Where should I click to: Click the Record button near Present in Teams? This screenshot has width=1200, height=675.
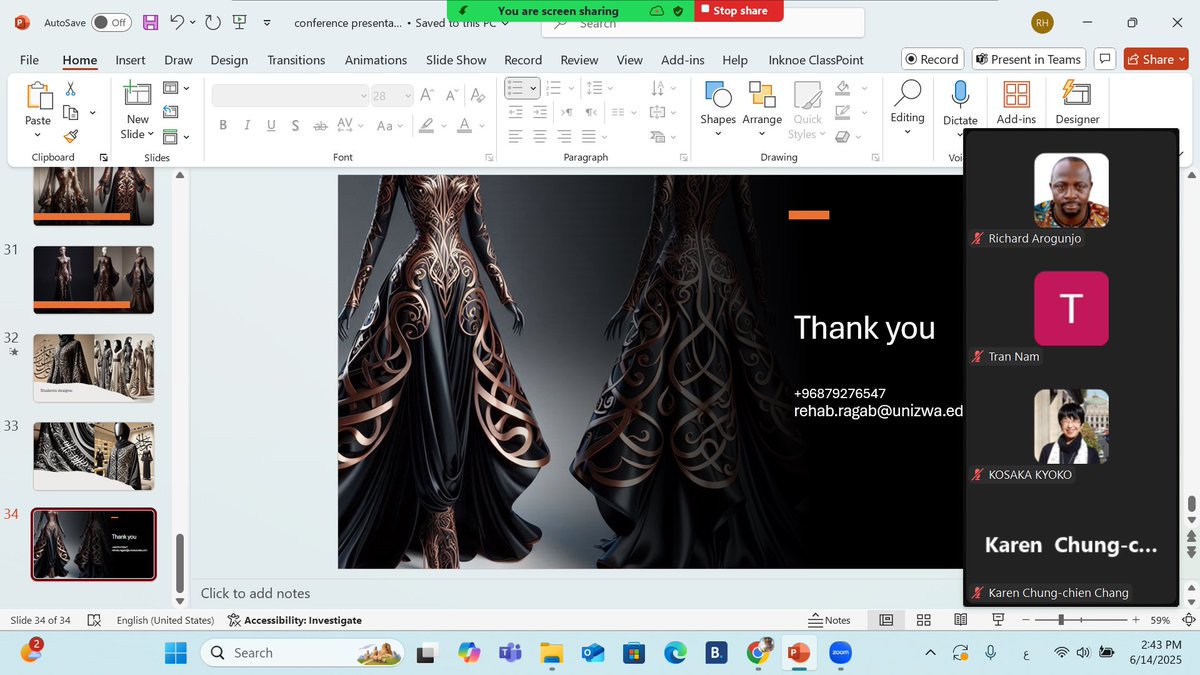931,59
